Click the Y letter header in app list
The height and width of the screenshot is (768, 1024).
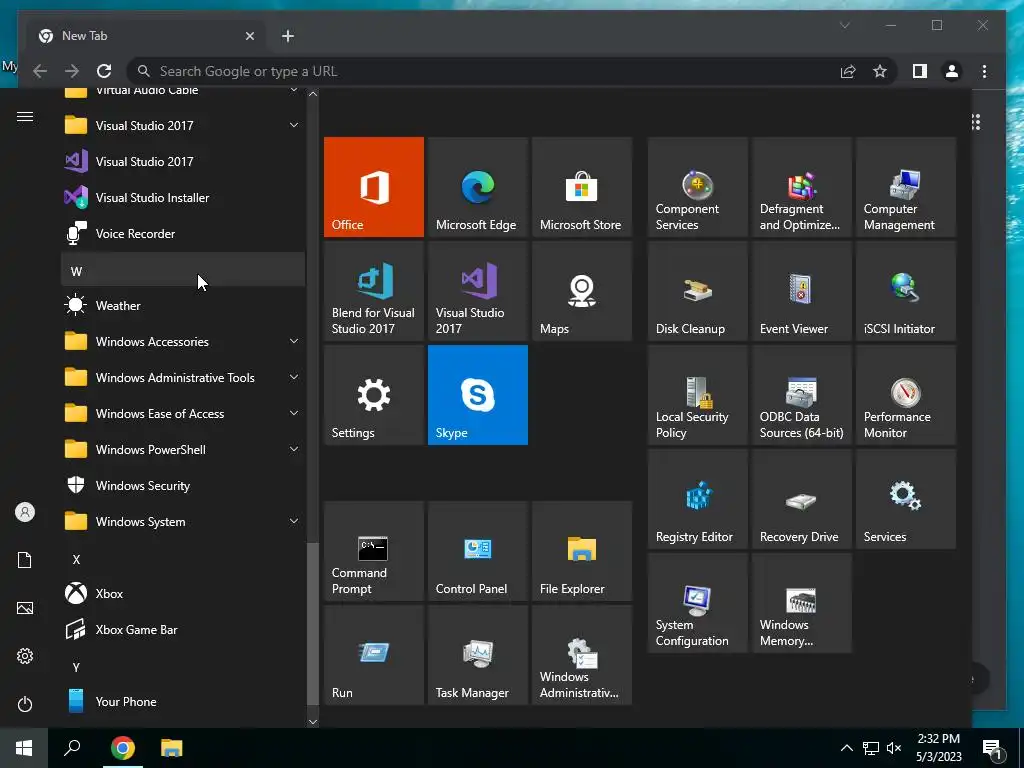183,667
